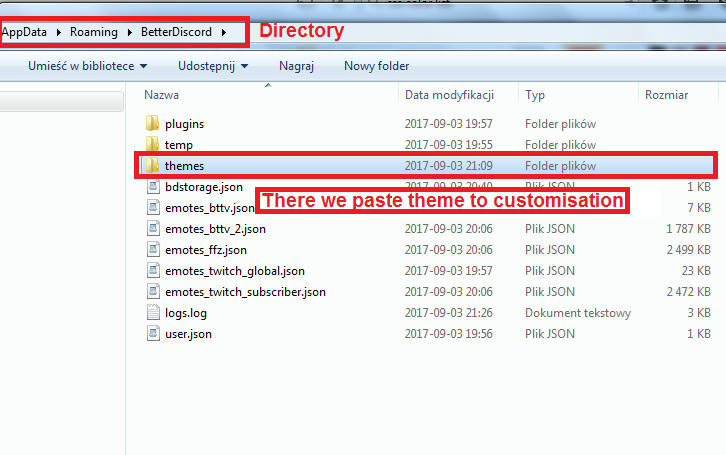This screenshot has width=726, height=455.
Task: Click the 2017-09-03 21:26 date of logs.log
Action: (449, 313)
